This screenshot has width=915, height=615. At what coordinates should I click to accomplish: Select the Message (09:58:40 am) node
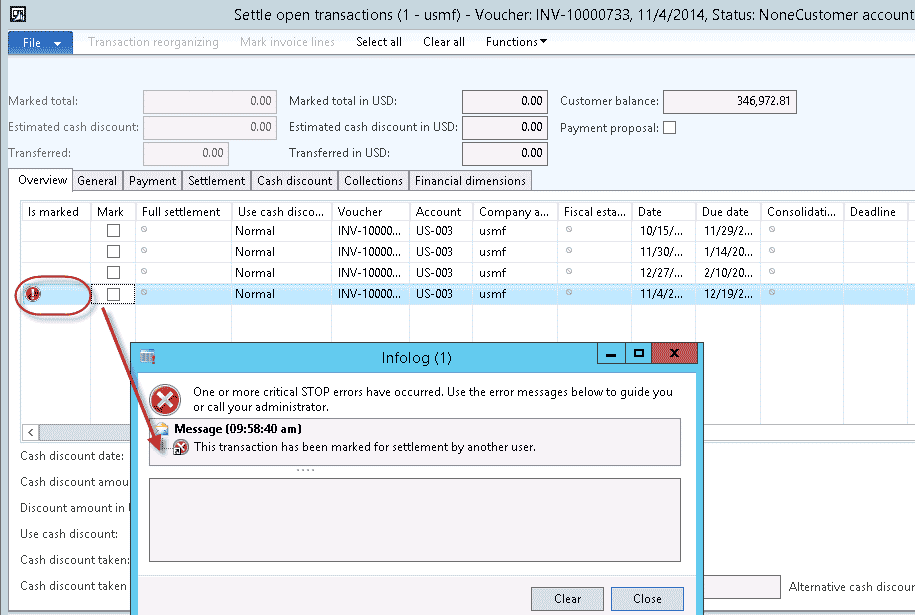[238, 429]
